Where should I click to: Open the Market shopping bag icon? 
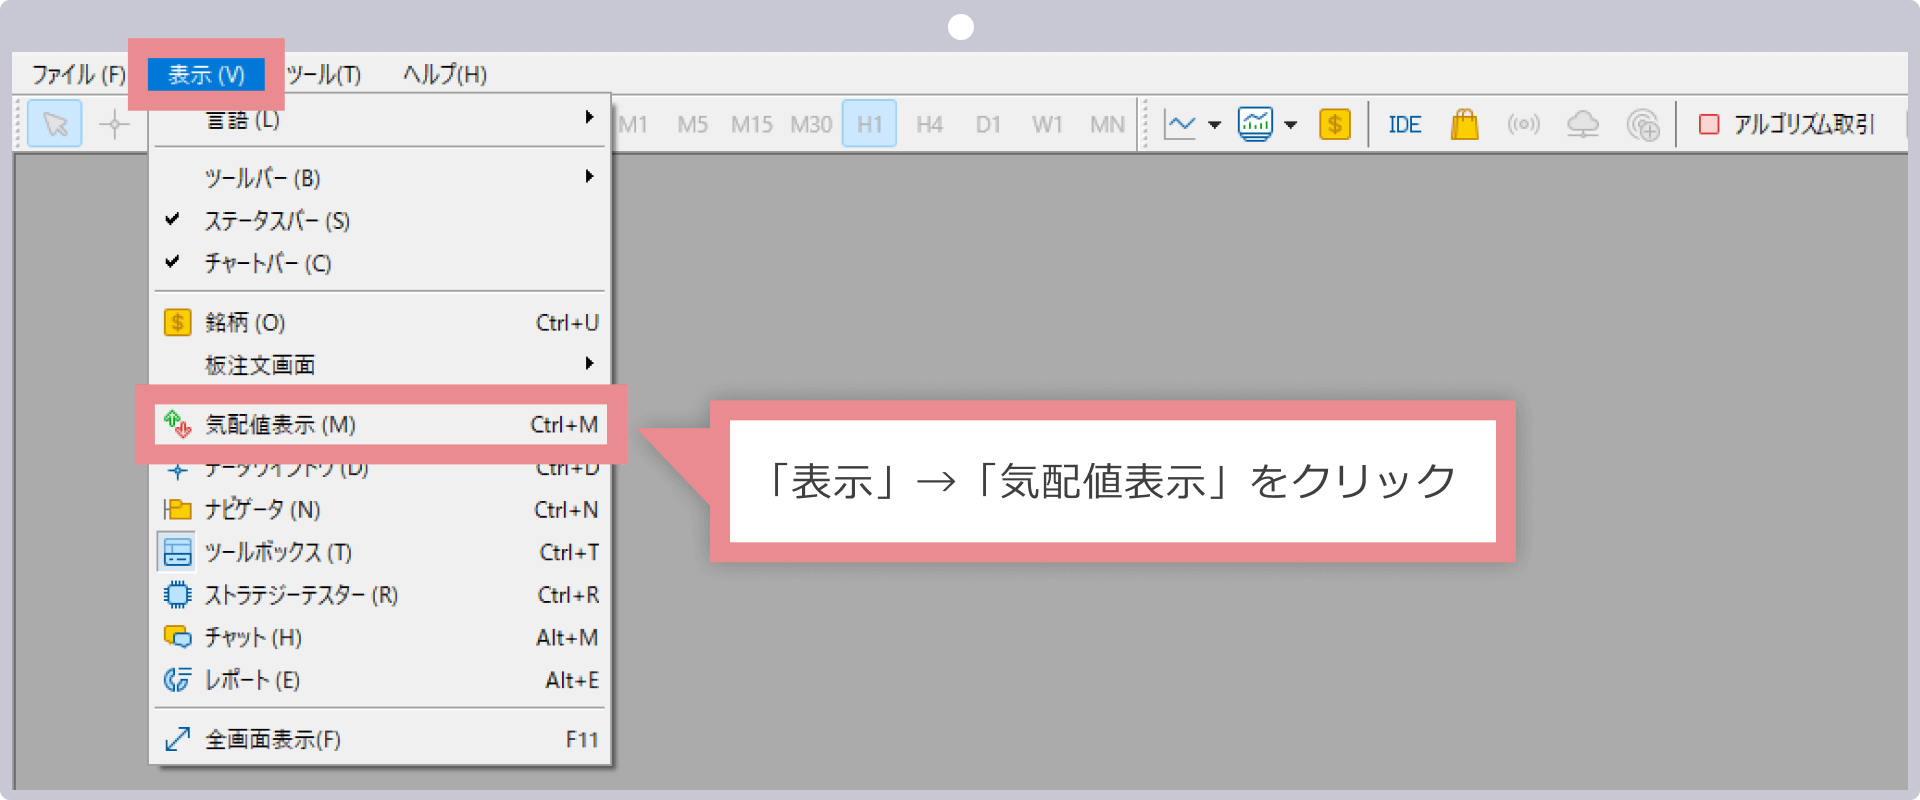click(1464, 124)
